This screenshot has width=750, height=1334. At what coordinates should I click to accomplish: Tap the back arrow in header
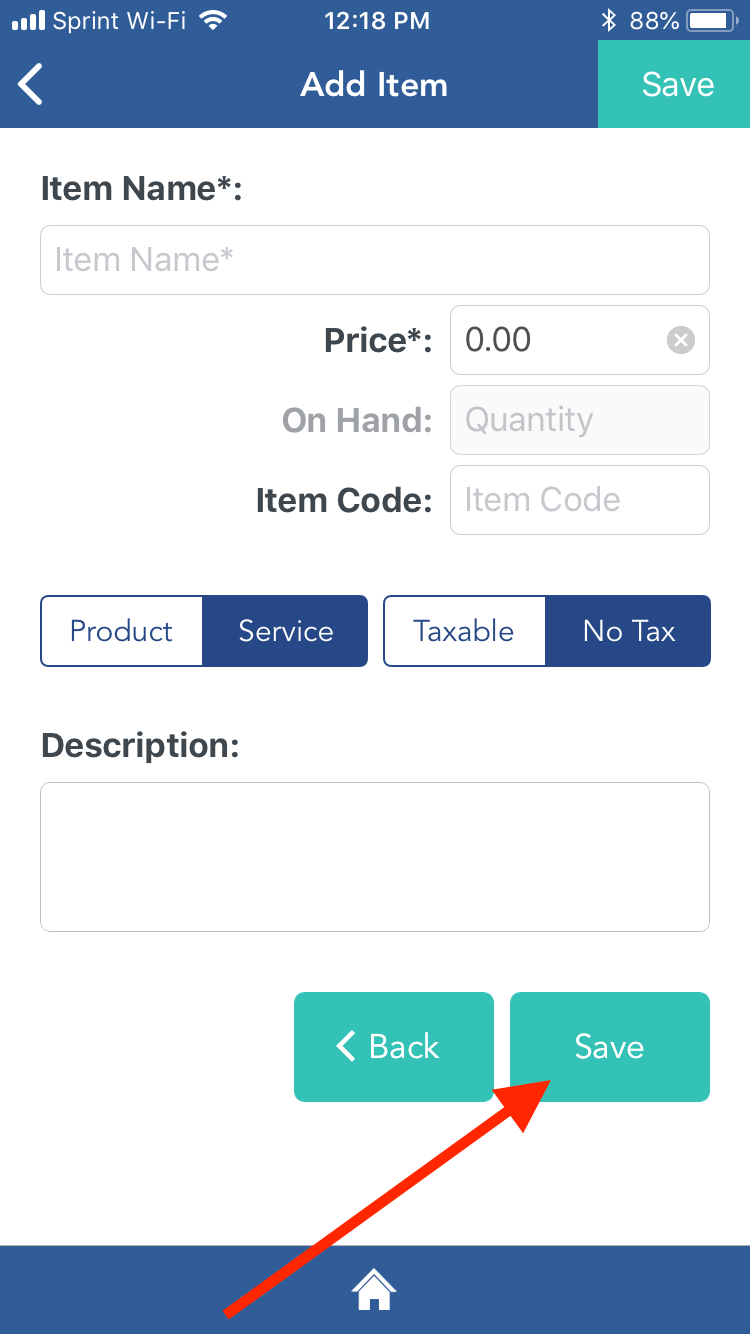click(x=32, y=85)
